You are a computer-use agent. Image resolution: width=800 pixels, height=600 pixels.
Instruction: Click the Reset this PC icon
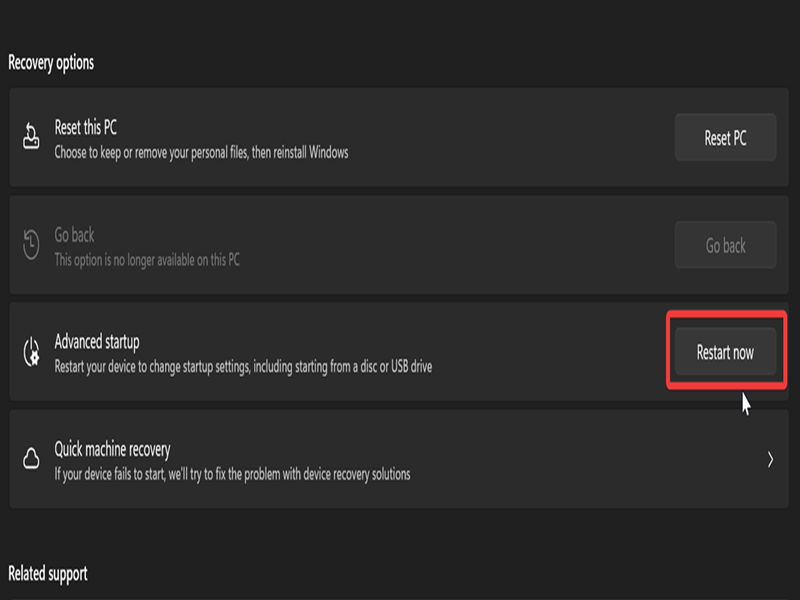pos(31,138)
